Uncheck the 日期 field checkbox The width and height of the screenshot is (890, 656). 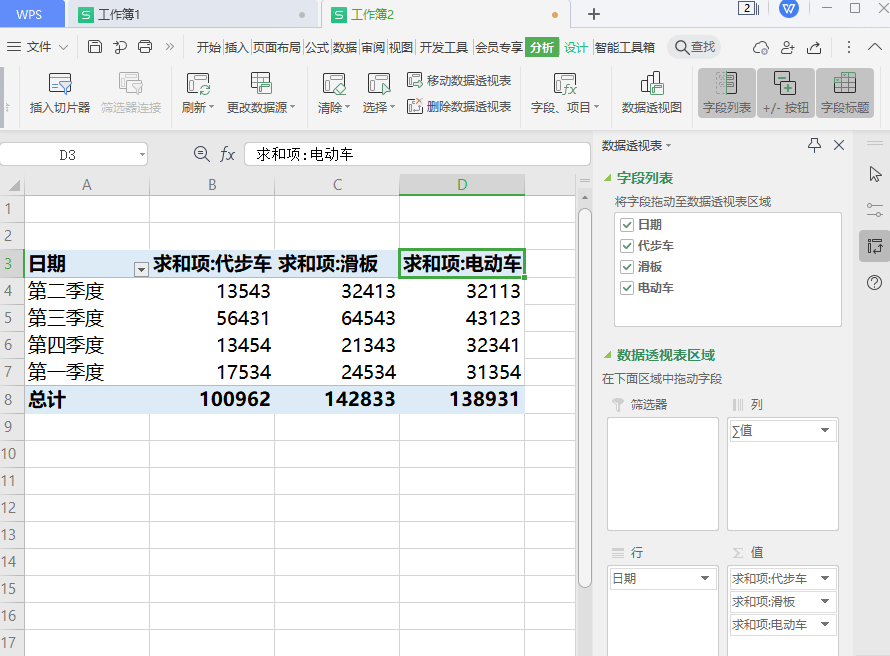point(627,225)
